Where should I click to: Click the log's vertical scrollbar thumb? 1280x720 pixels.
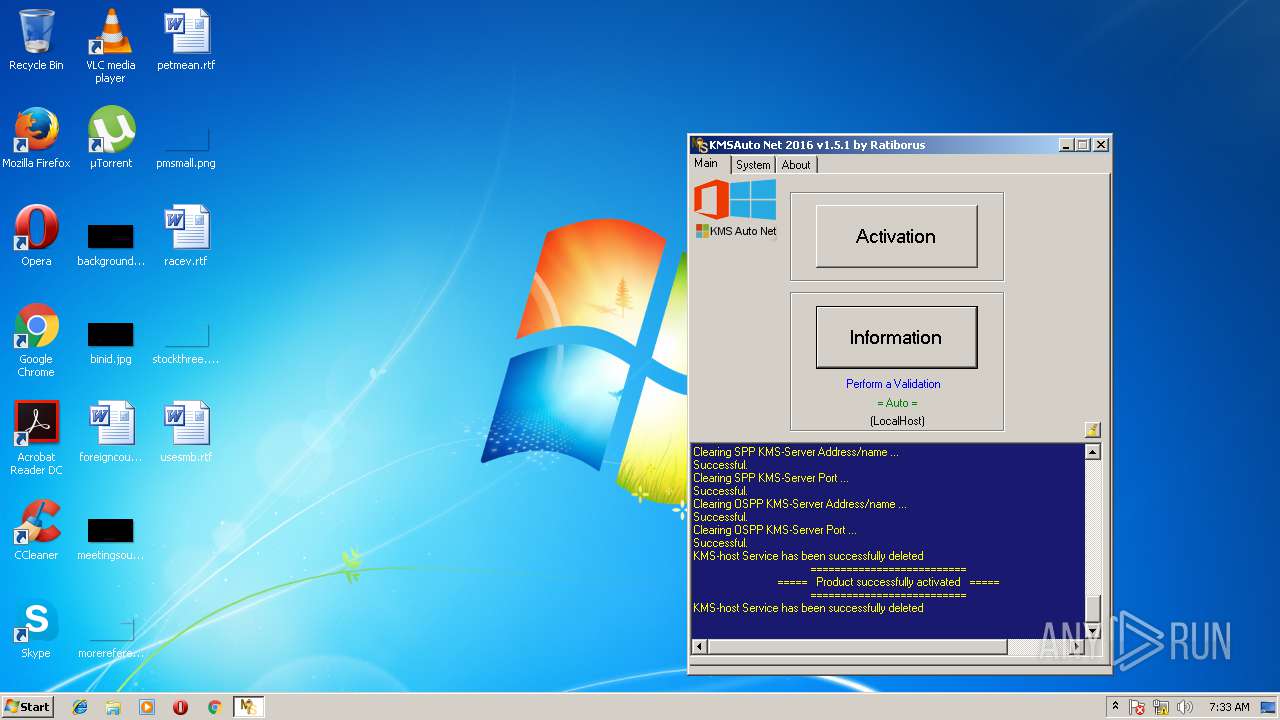[1093, 607]
